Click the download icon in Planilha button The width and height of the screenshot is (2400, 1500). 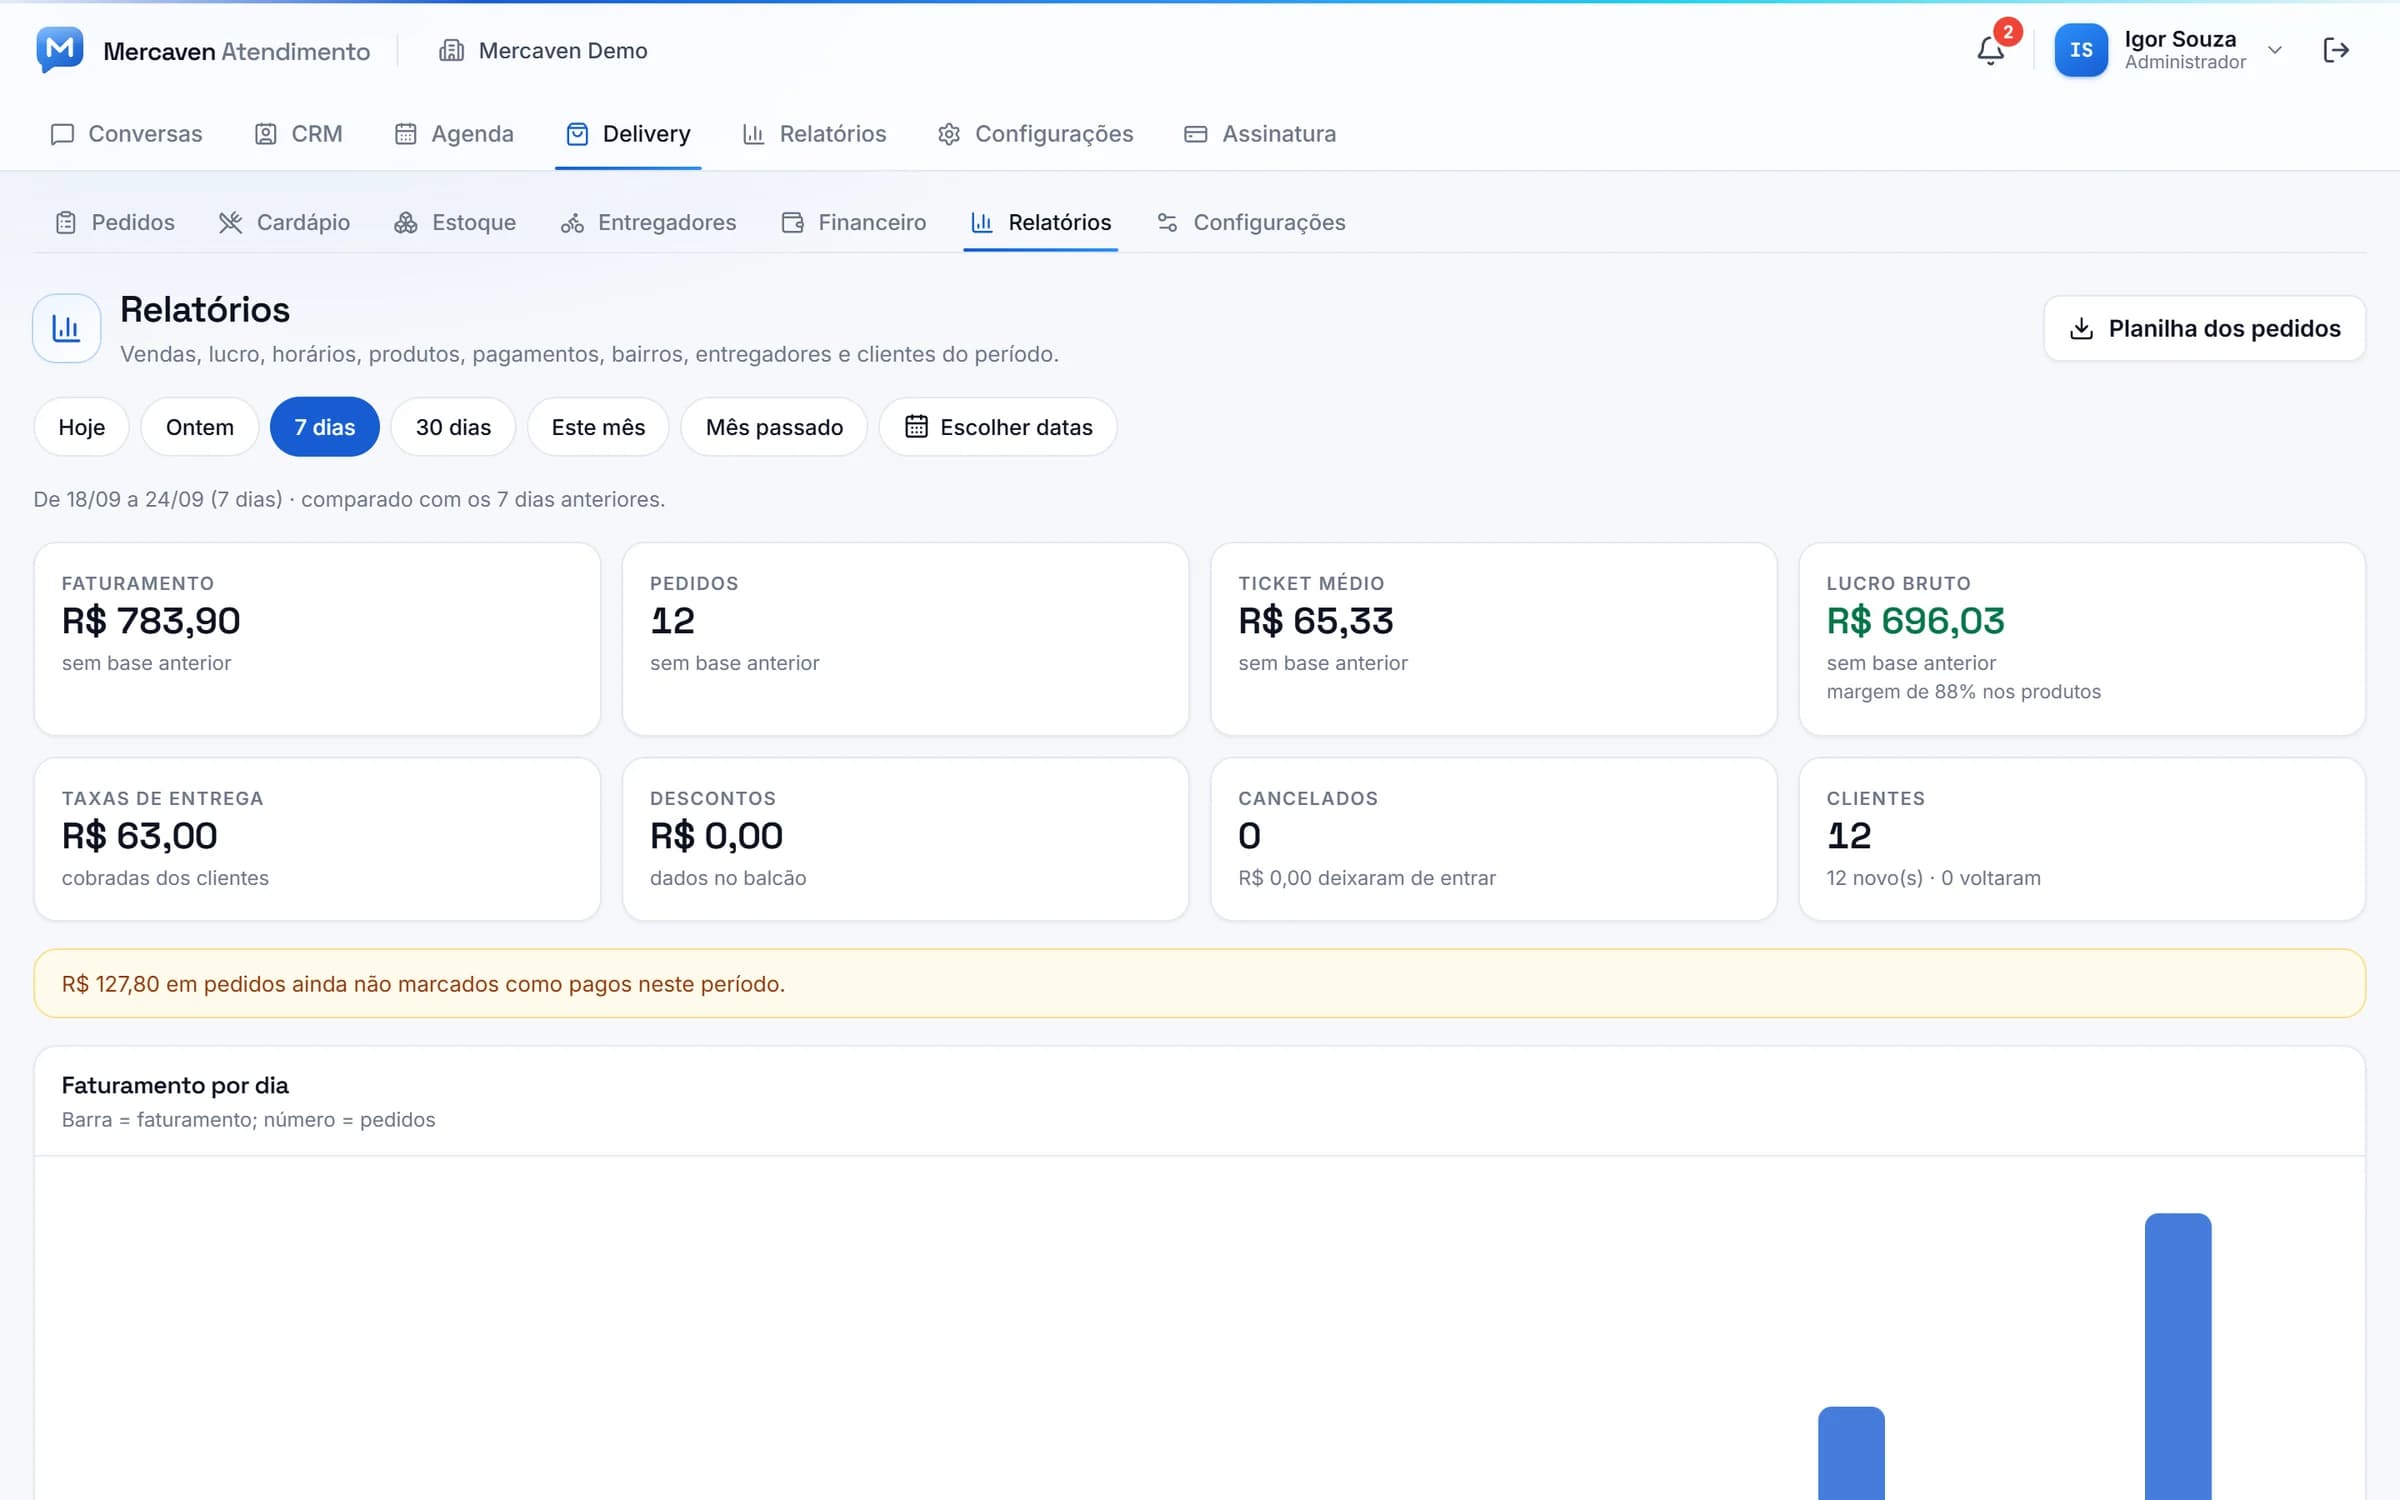click(x=2081, y=328)
